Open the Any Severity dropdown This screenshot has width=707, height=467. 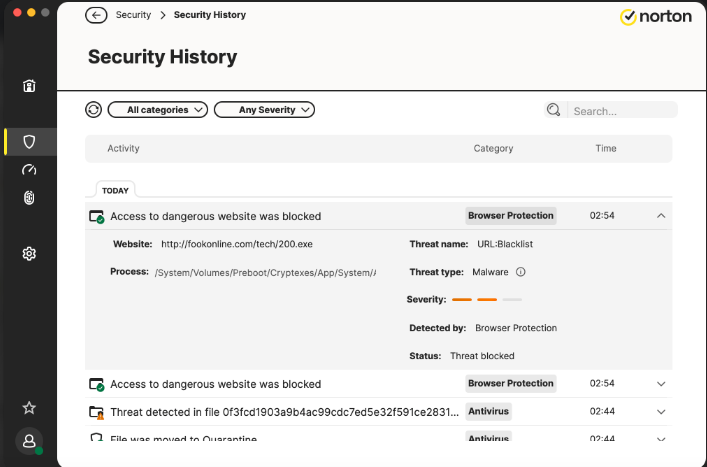pos(265,110)
